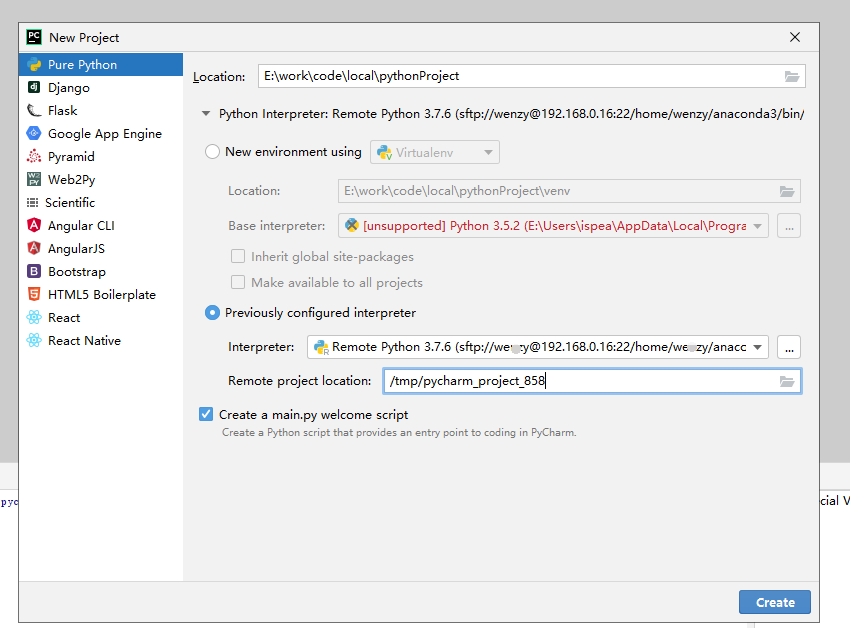Image resolution: width=850 pixels, height=628 pixels.
Task: Click the Django icon in project list
Action: pyautogui.click(x=34, y=87)
